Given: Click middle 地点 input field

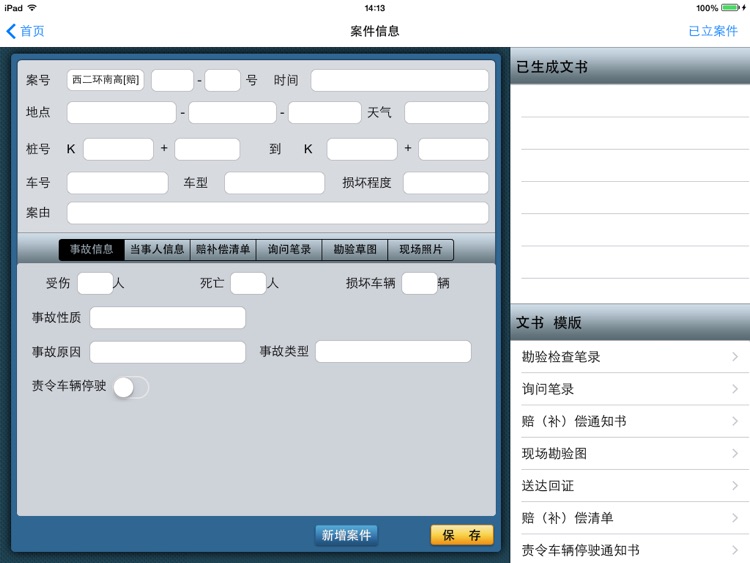Looking at the screenshot, I should click(x=232, y=112).
